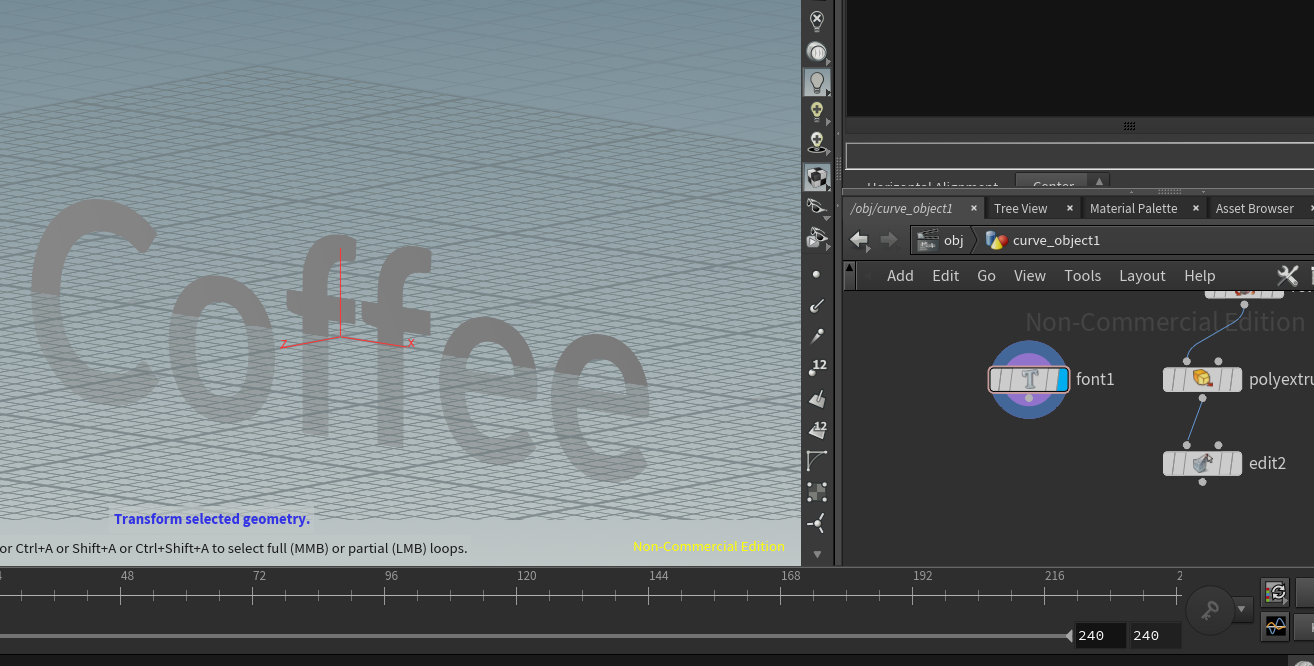The width and height of the screenshot is (1314, 666).
Task: Click the end frame field showing 240
Action: click(x=1154, y=635)
